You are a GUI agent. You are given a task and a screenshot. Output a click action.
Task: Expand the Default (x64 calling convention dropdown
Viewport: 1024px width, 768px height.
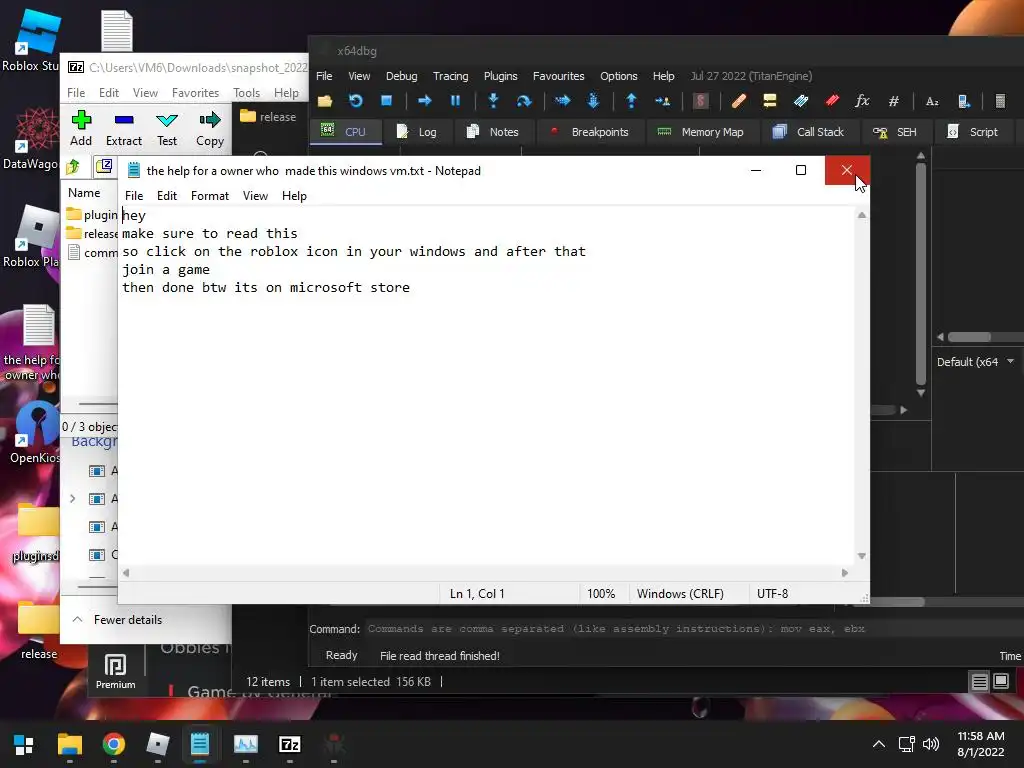pyautogui.click(x=976, y=362)
